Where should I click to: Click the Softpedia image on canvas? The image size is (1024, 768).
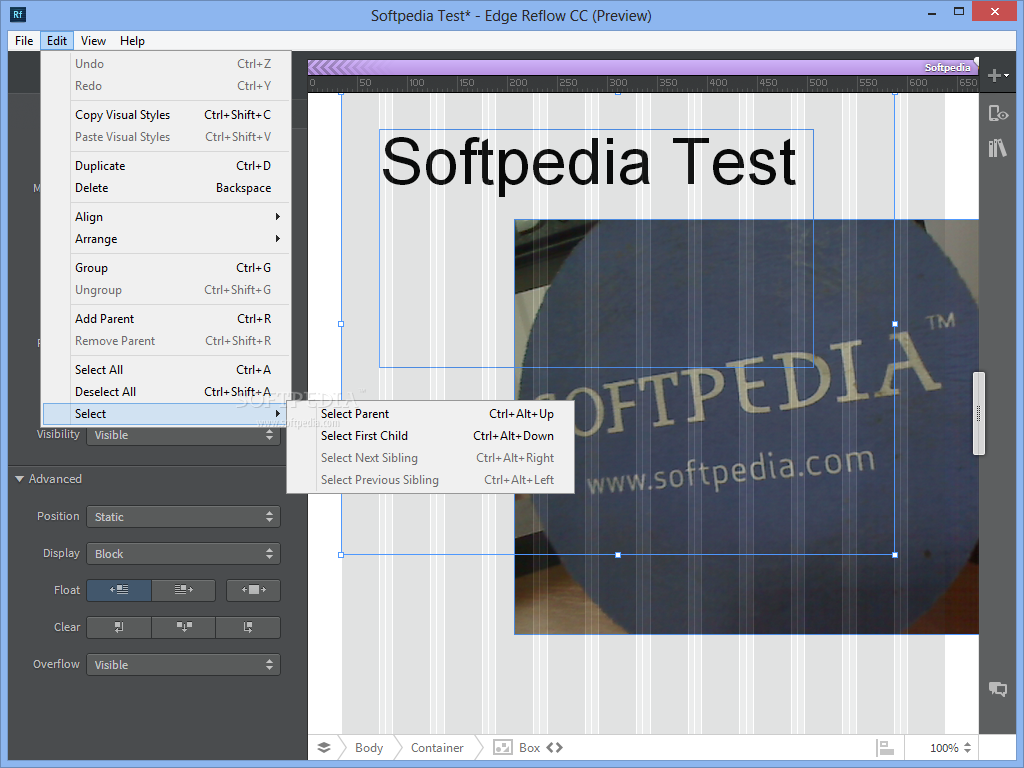[x=746, y=427]
